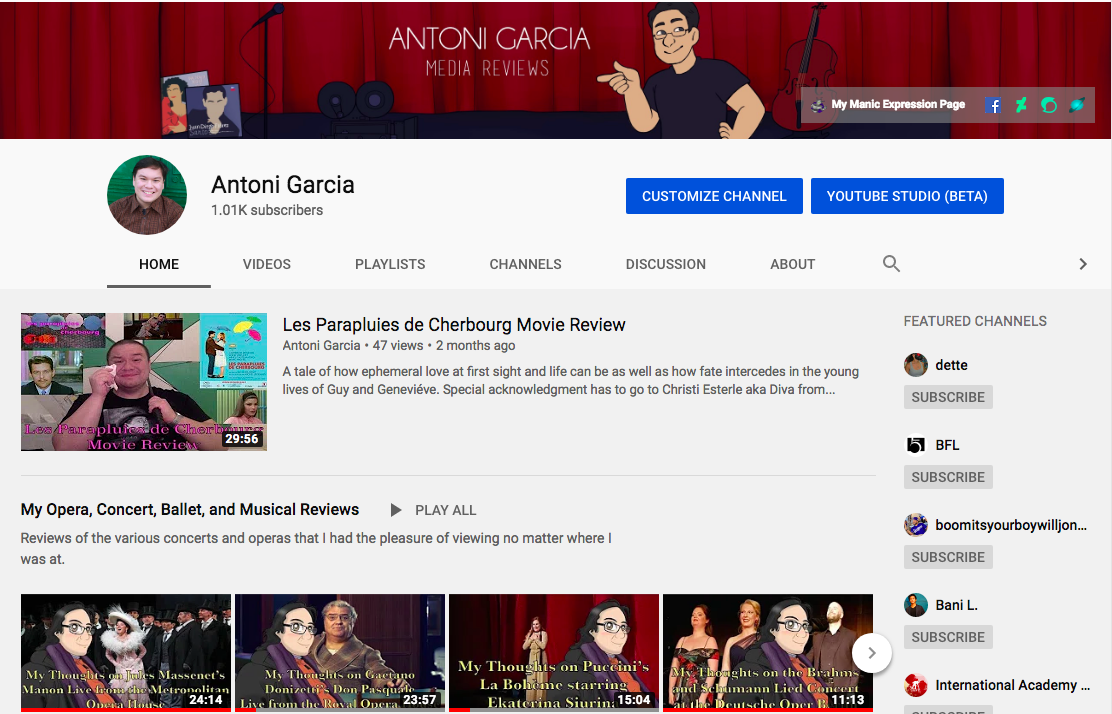This screenshot has width=1112, height=714.
Task: Play all opera and concert reviews
Action: point(434,510)
